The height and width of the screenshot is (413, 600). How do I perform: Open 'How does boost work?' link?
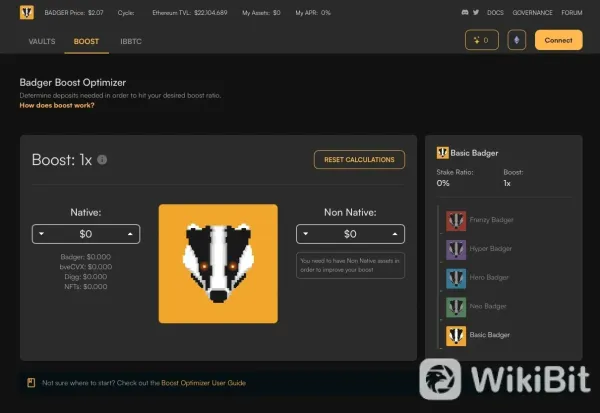pyautogui.click(x=57, y=105)
